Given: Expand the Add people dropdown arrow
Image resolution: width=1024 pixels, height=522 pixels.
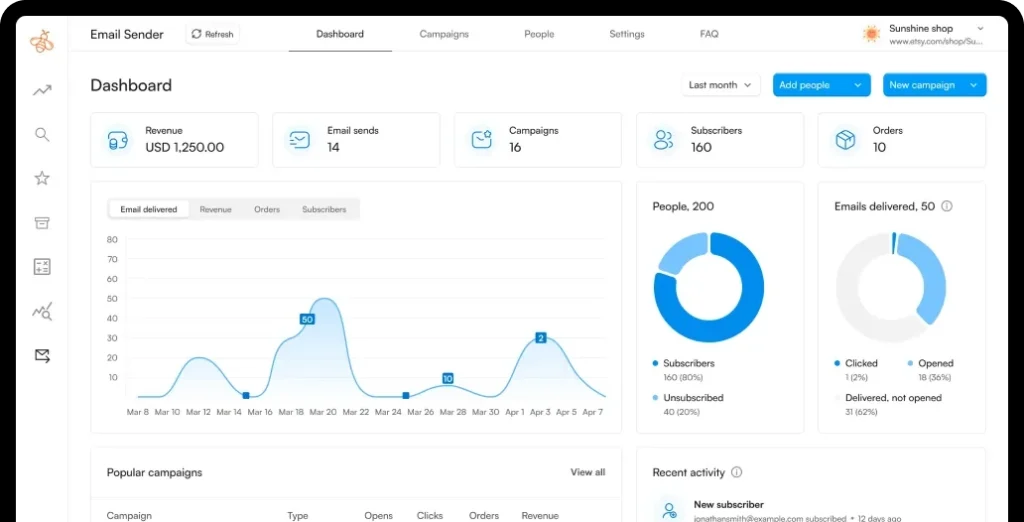Looking at the screenshot, I should tap(857, 85).
